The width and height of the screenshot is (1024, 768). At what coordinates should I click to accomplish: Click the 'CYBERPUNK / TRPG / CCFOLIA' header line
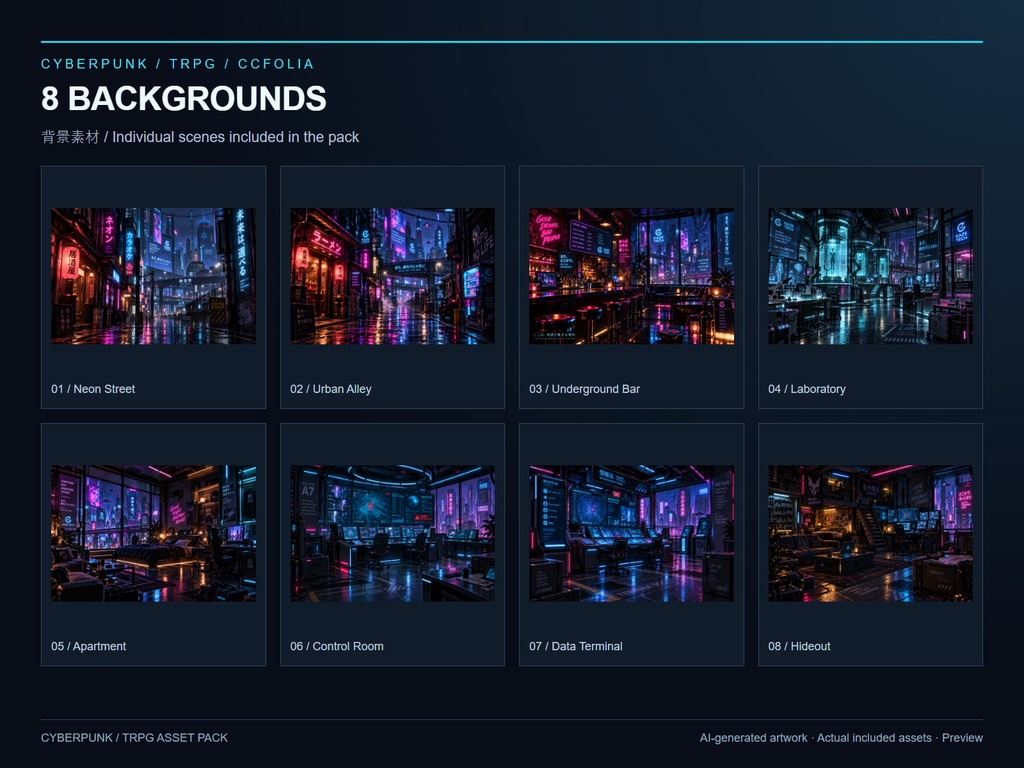pyautogui.click(x=178, y=64)
